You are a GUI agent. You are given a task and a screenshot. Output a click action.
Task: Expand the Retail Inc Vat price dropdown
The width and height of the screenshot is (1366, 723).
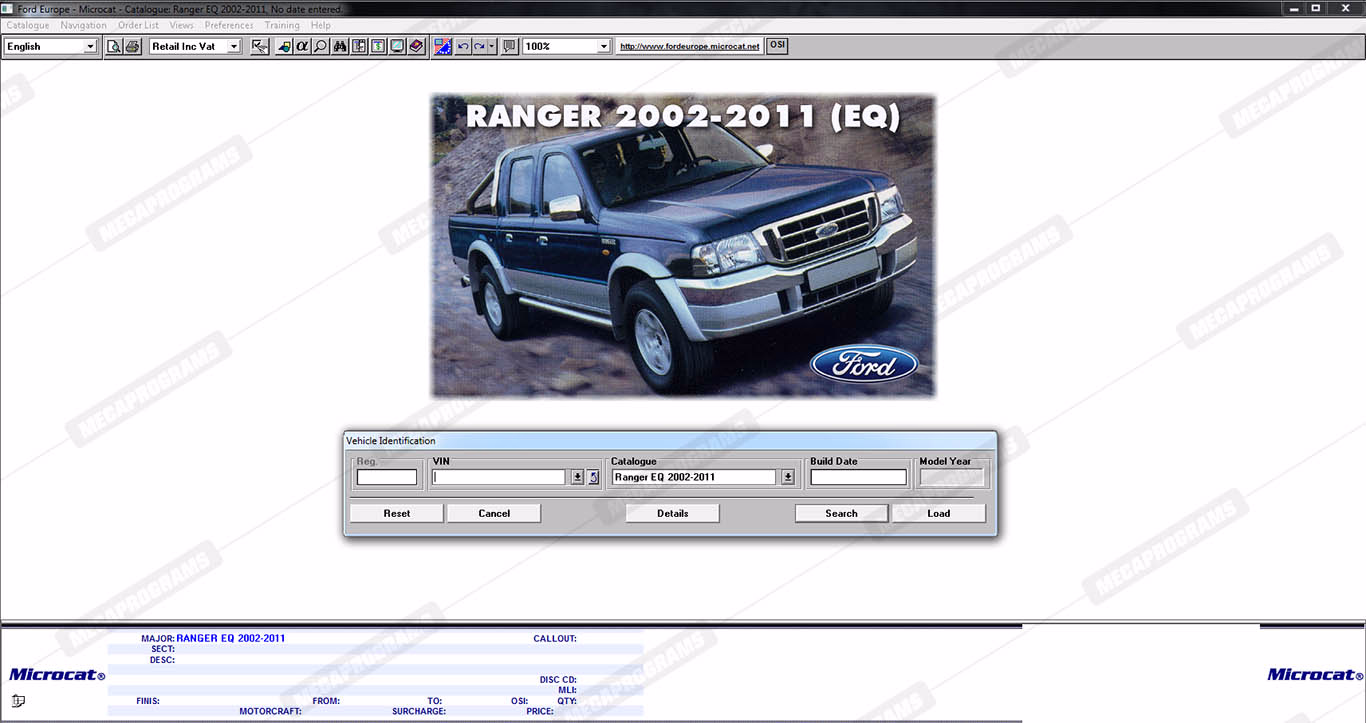[x=234, y=46]
